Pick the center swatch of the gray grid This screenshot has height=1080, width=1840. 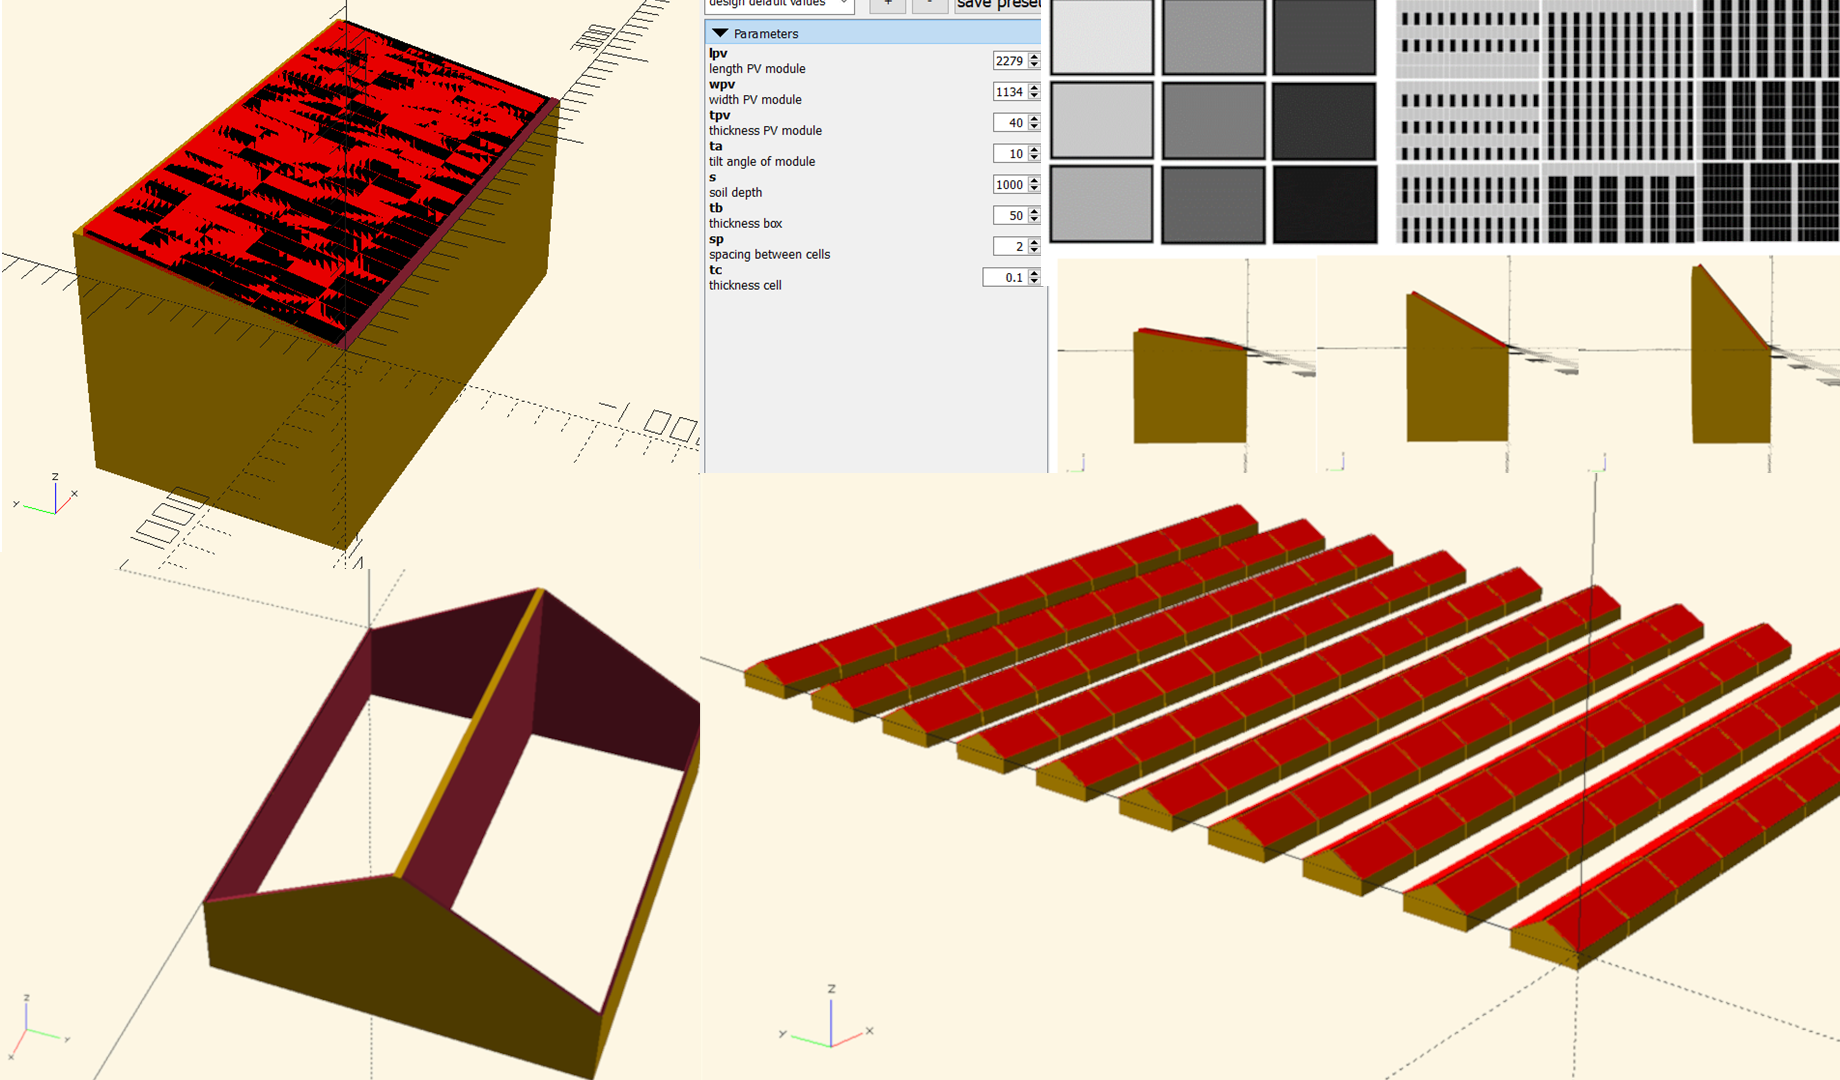pos(1213,121)
